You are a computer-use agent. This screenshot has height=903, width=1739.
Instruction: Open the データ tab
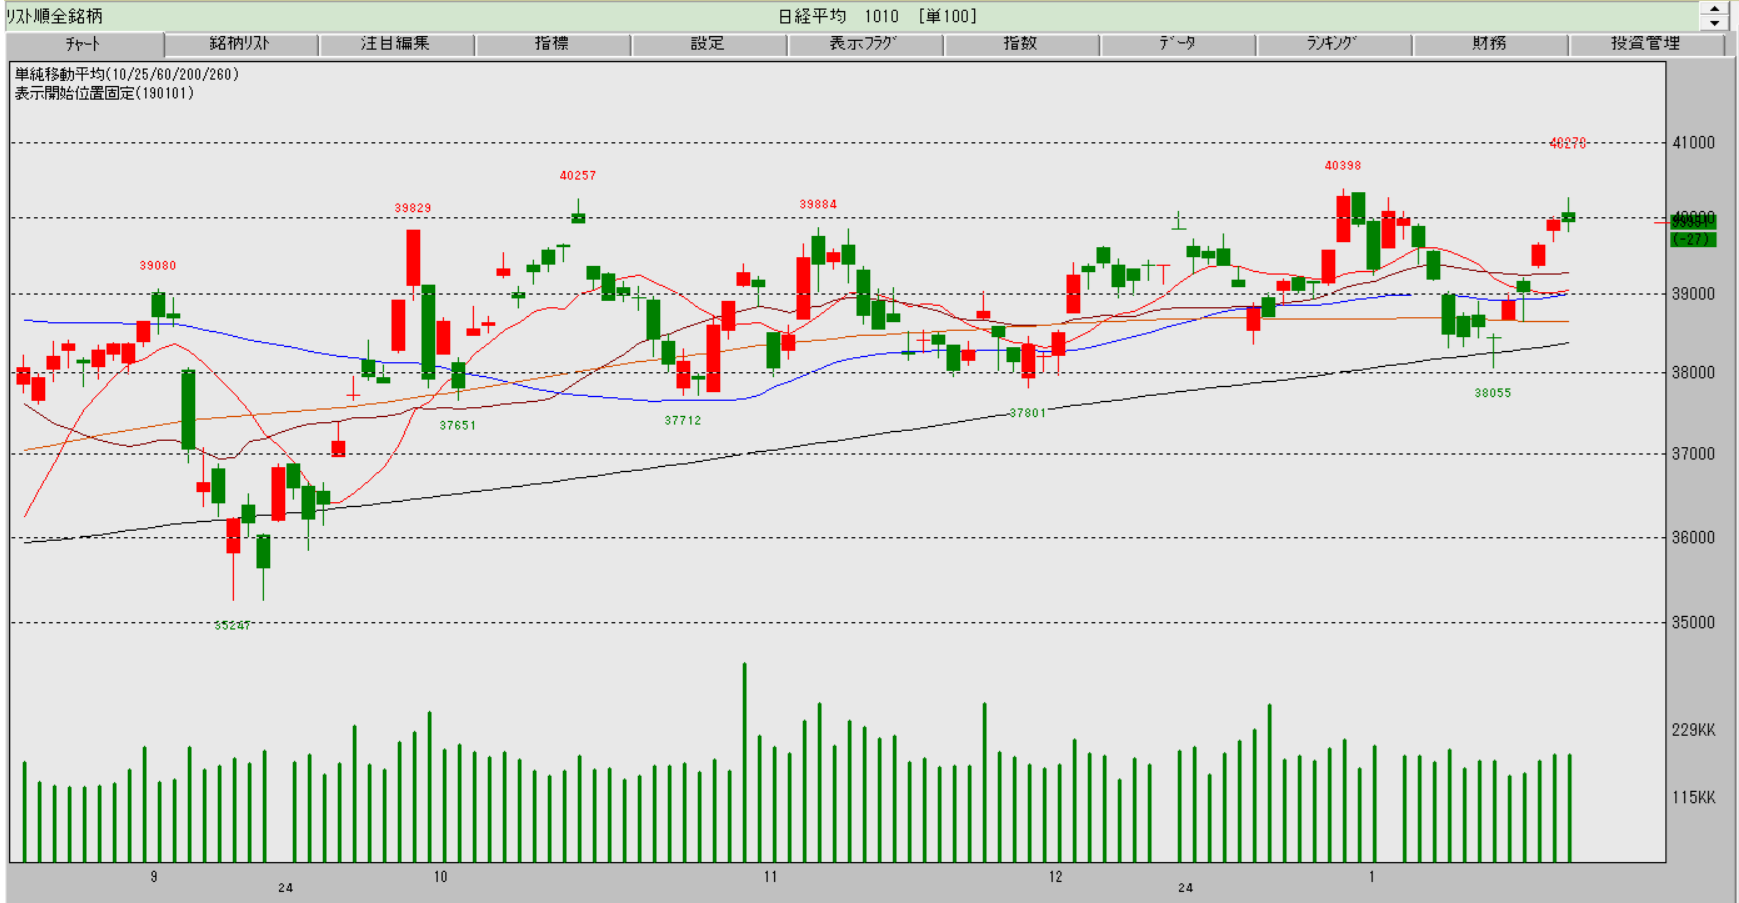click(x=1177, y=44)
